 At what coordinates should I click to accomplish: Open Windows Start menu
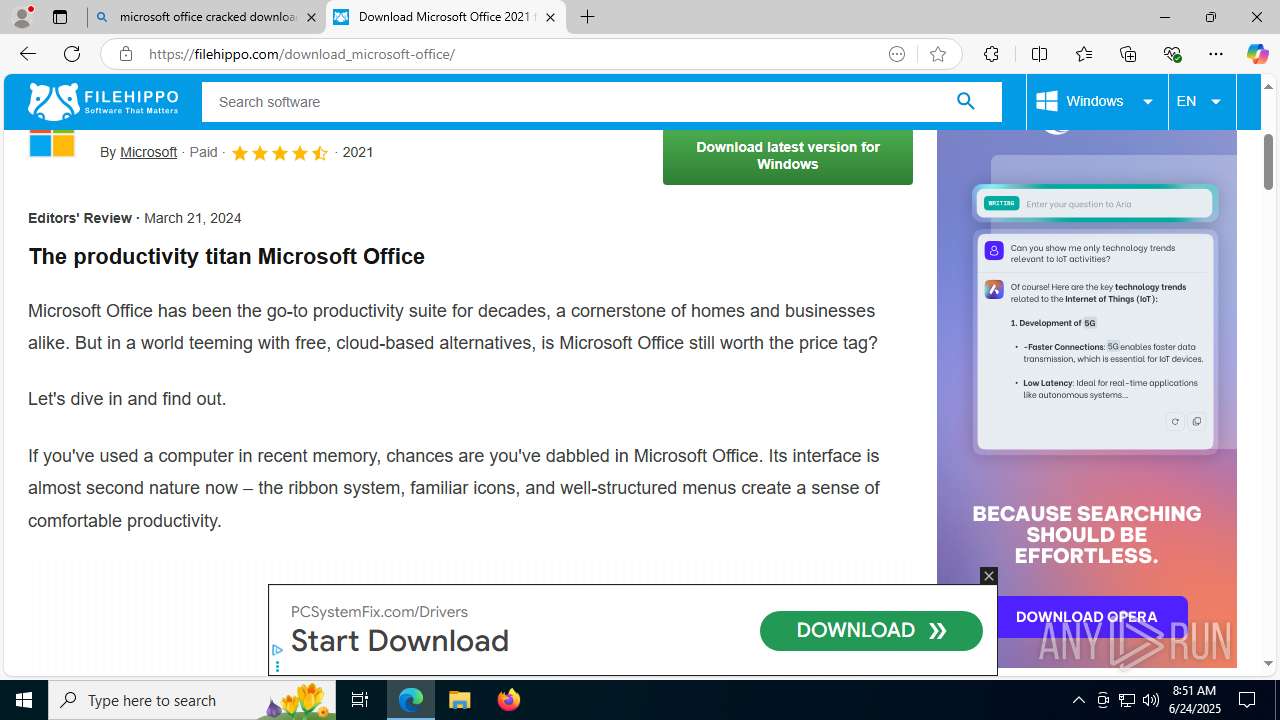coord(24,700)
